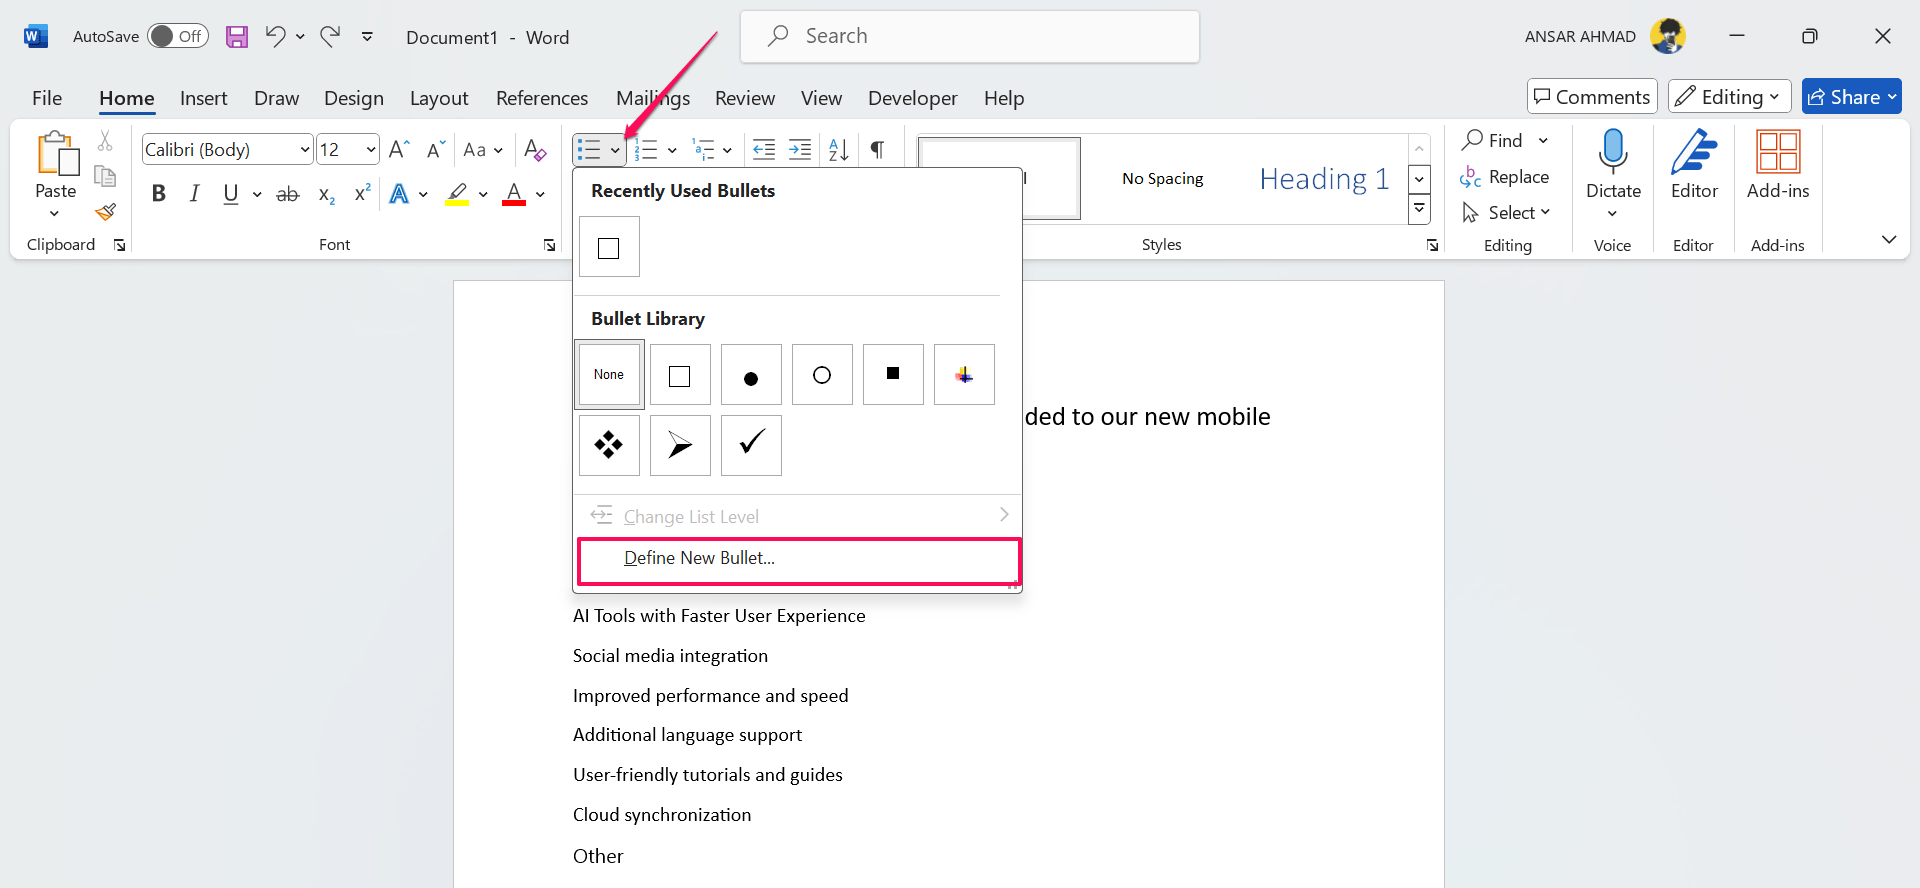Image resolution: width=1920 pixels, height=888 pixels.
Task: Clear all formatting icon
Action: (535, 150)
